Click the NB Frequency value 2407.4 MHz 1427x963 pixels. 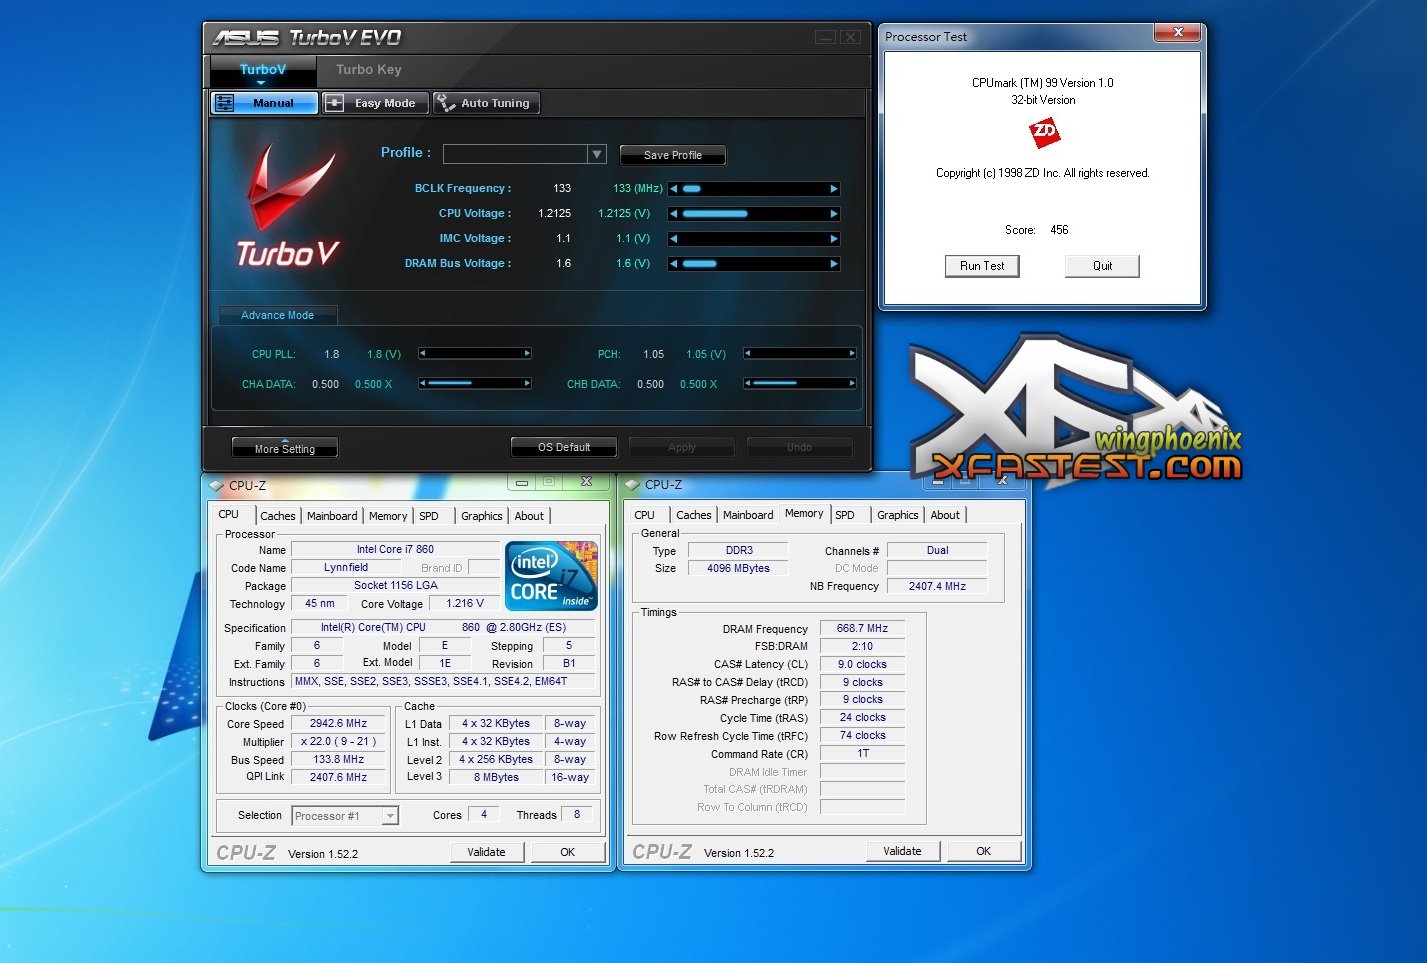tap(937, 587)
